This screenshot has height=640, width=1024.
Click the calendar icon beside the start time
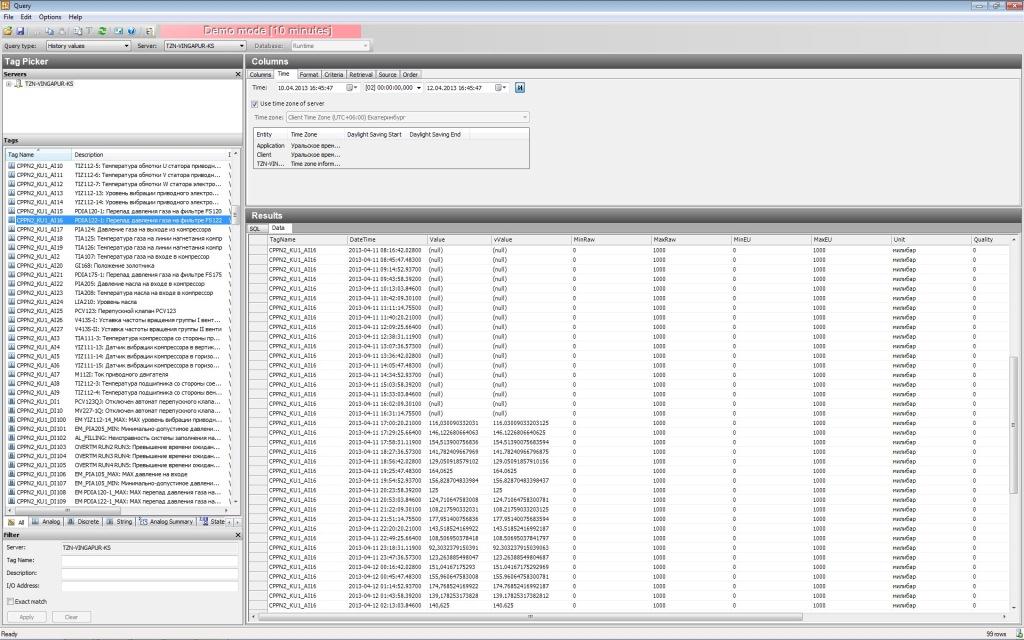tap(351, 88)
